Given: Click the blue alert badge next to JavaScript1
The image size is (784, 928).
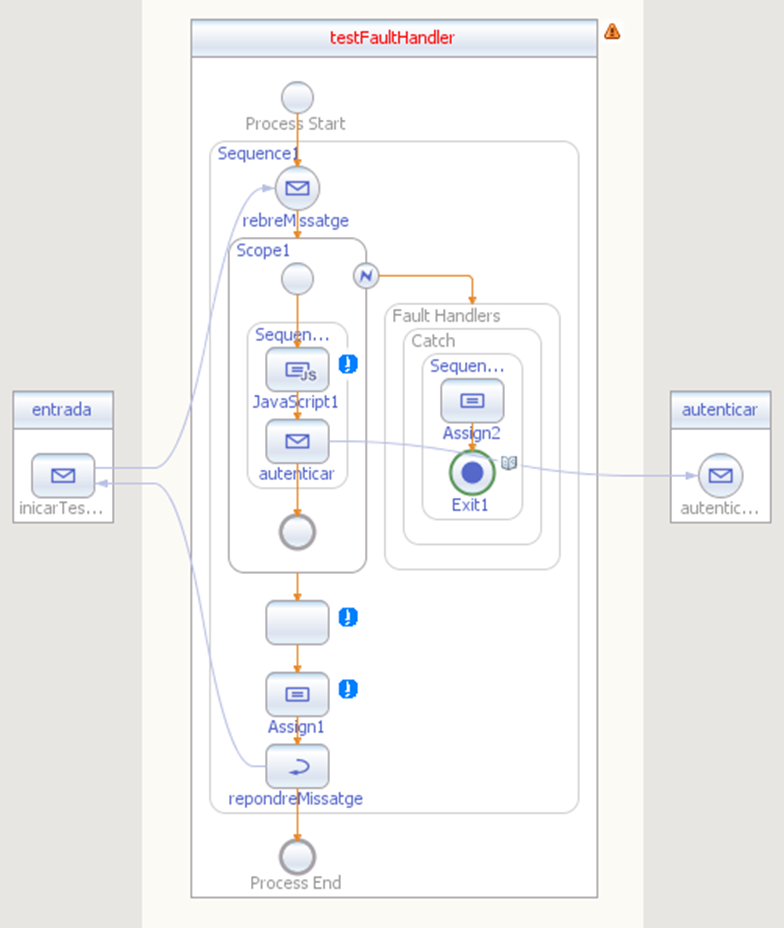Looking at the screenshot, I should 348,364.
